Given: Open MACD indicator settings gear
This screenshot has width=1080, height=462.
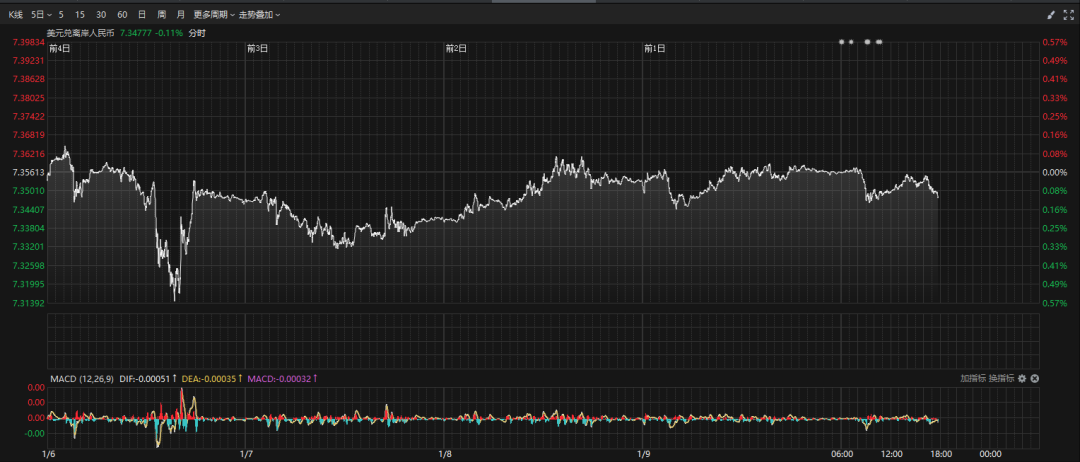Looking at the screenshot, I should coord(1022,378).
